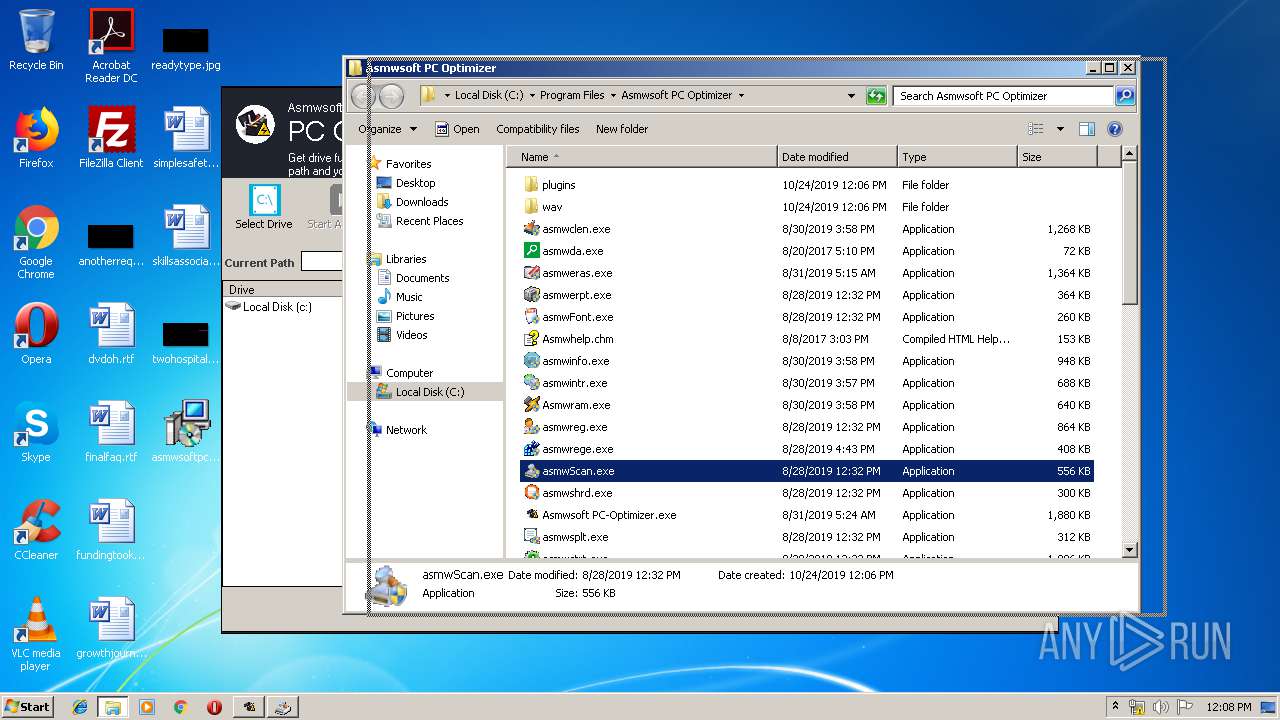Sort by Date modified column header

(x=837, y=157)
